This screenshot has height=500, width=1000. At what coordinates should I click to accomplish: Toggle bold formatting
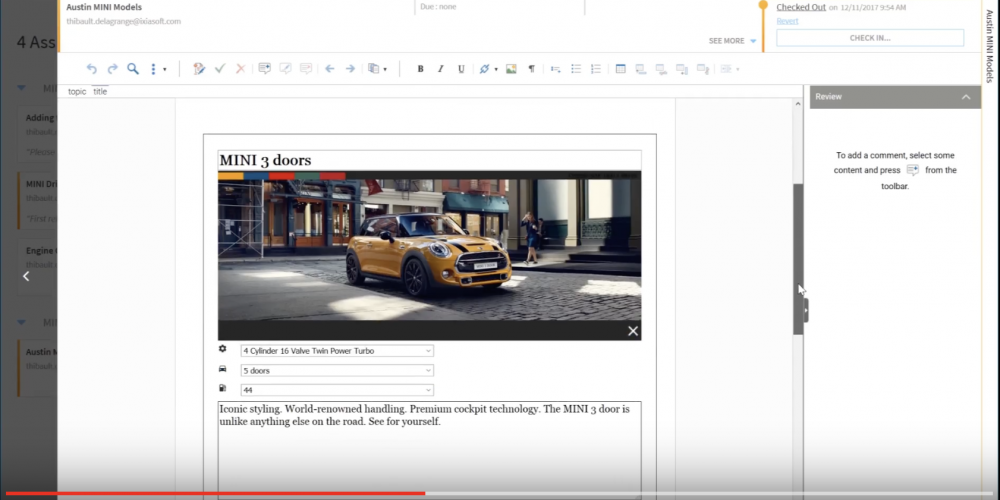coord(420,69)
